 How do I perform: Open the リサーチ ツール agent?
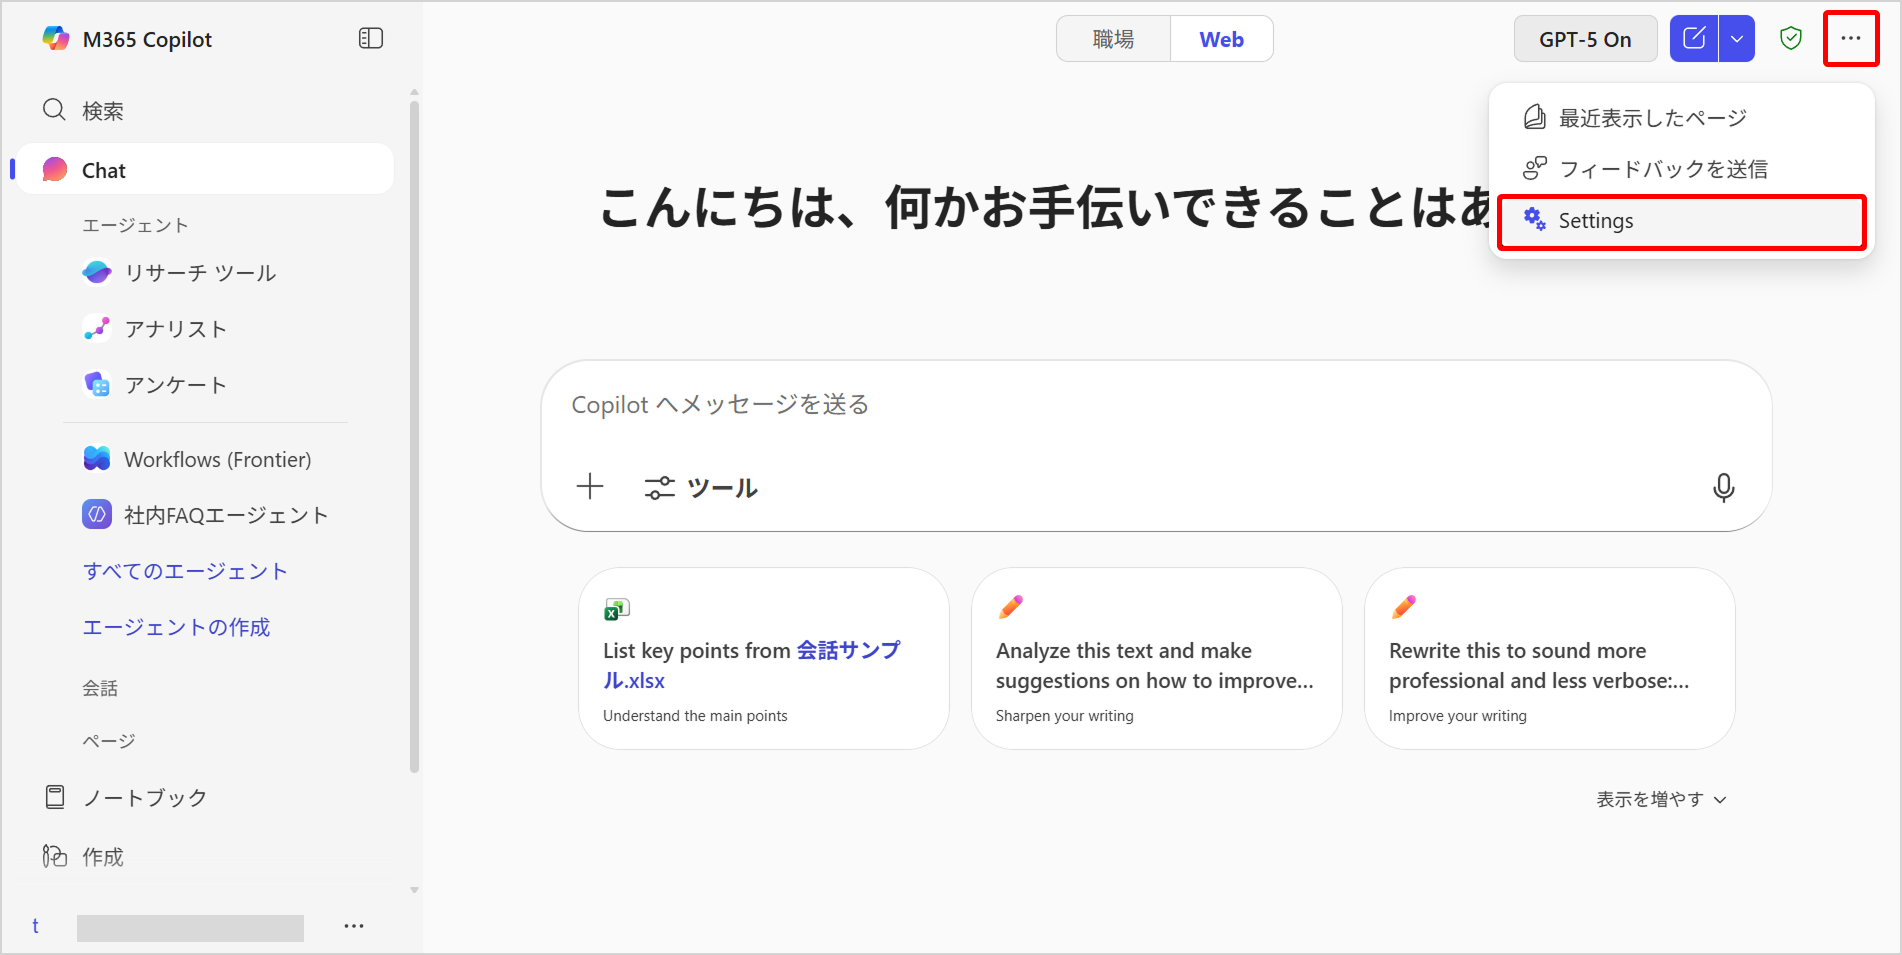pos(200,273)
